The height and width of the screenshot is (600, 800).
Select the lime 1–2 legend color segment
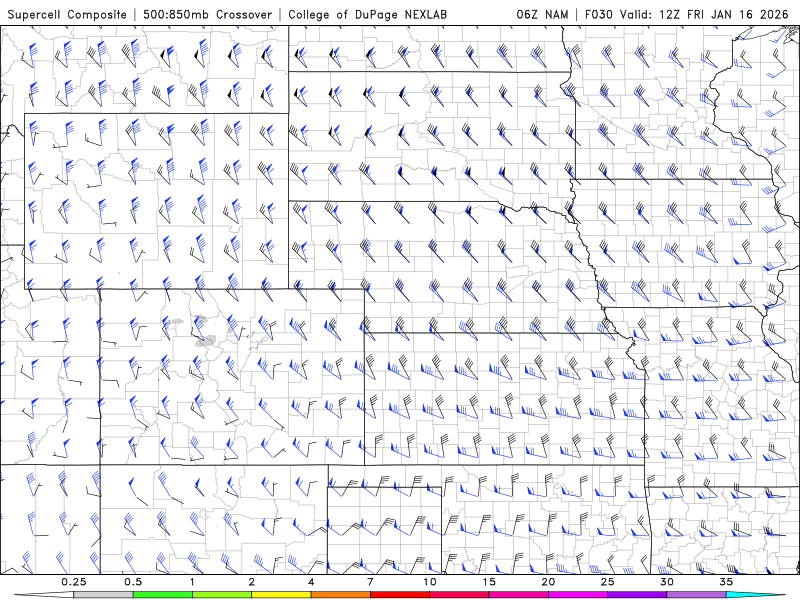click(x=221, y=595)
